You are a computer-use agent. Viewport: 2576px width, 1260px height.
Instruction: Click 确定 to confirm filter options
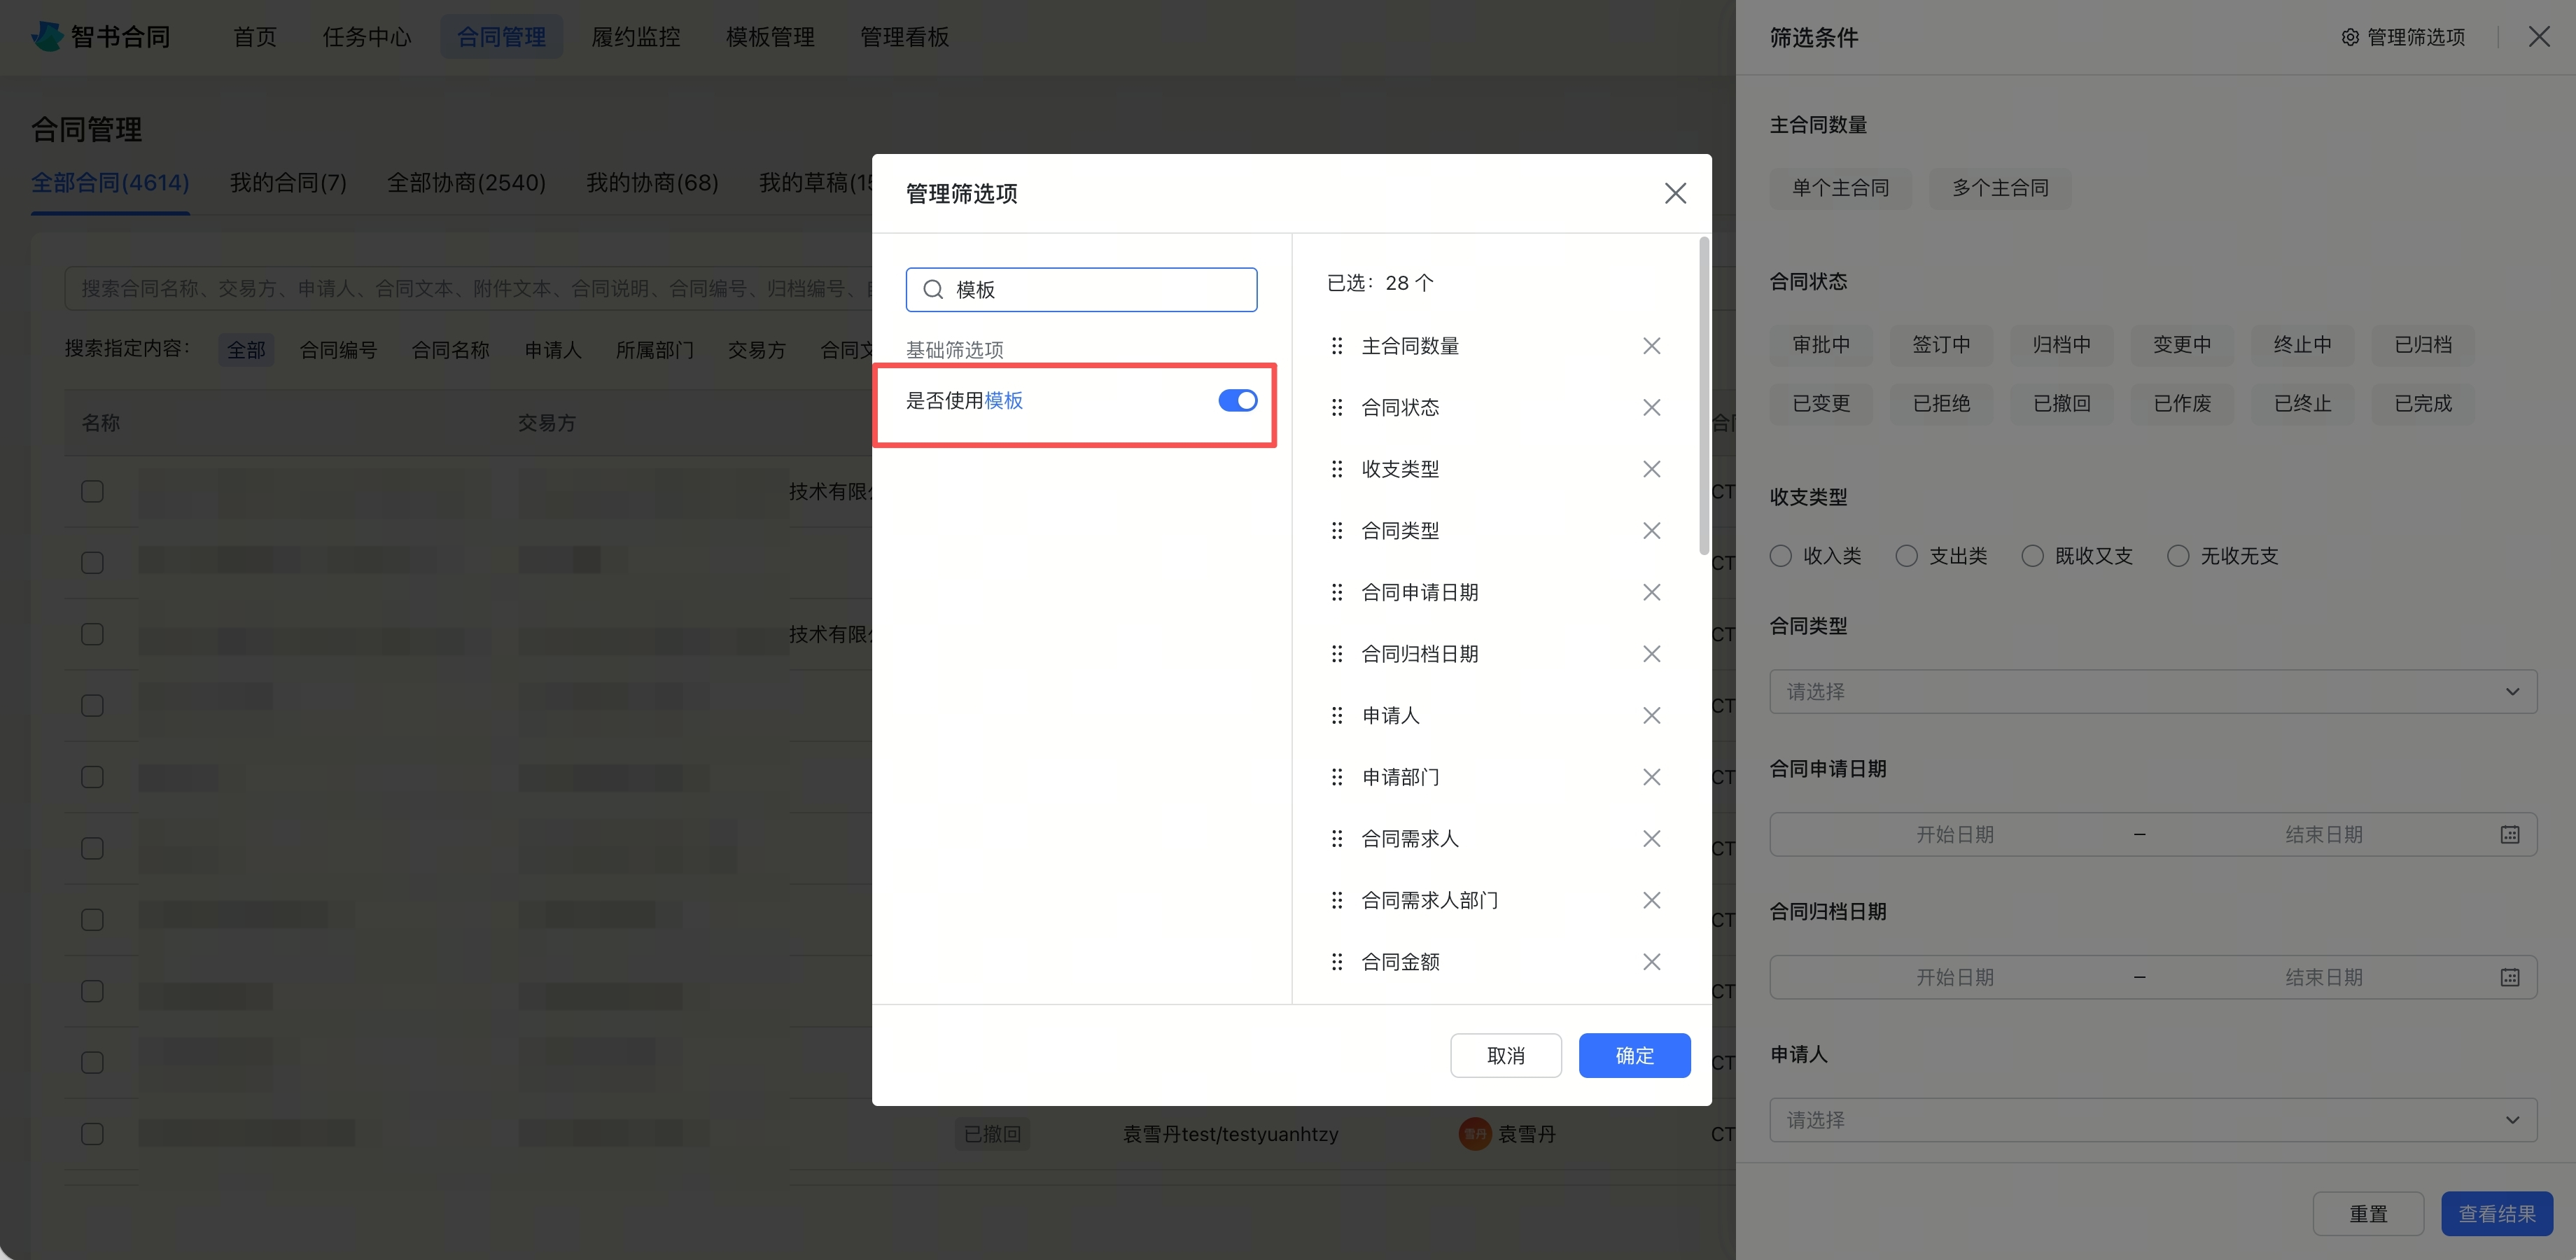click(1634, 1055)
